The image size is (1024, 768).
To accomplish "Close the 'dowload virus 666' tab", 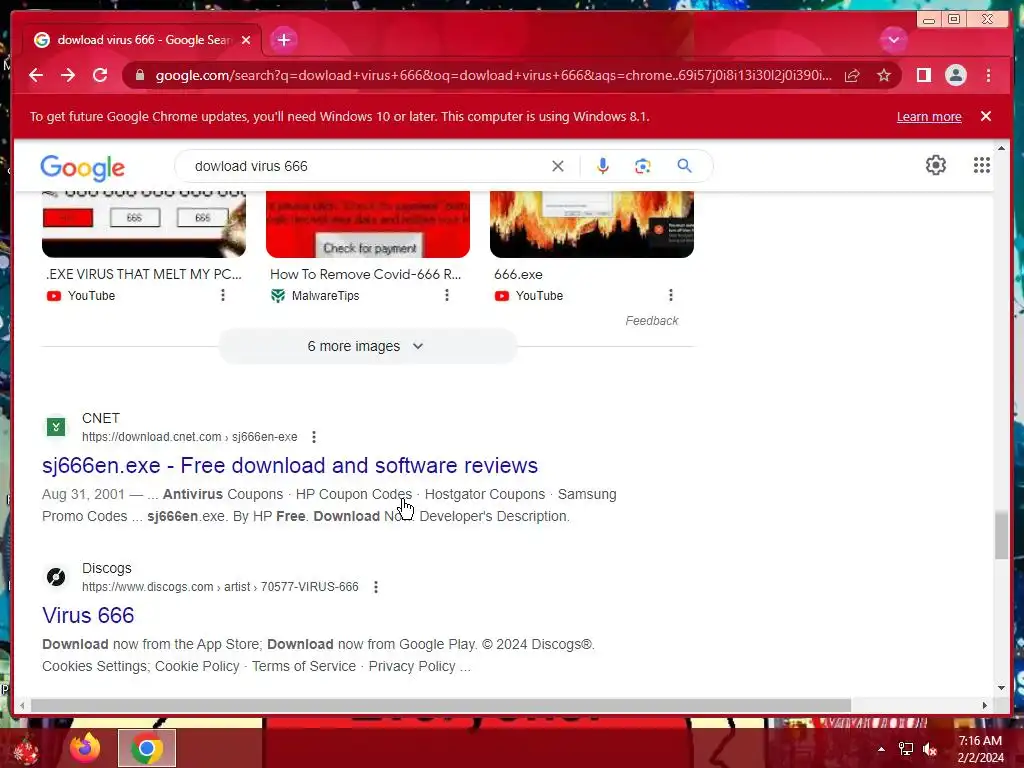I will (x=246, y=40).
